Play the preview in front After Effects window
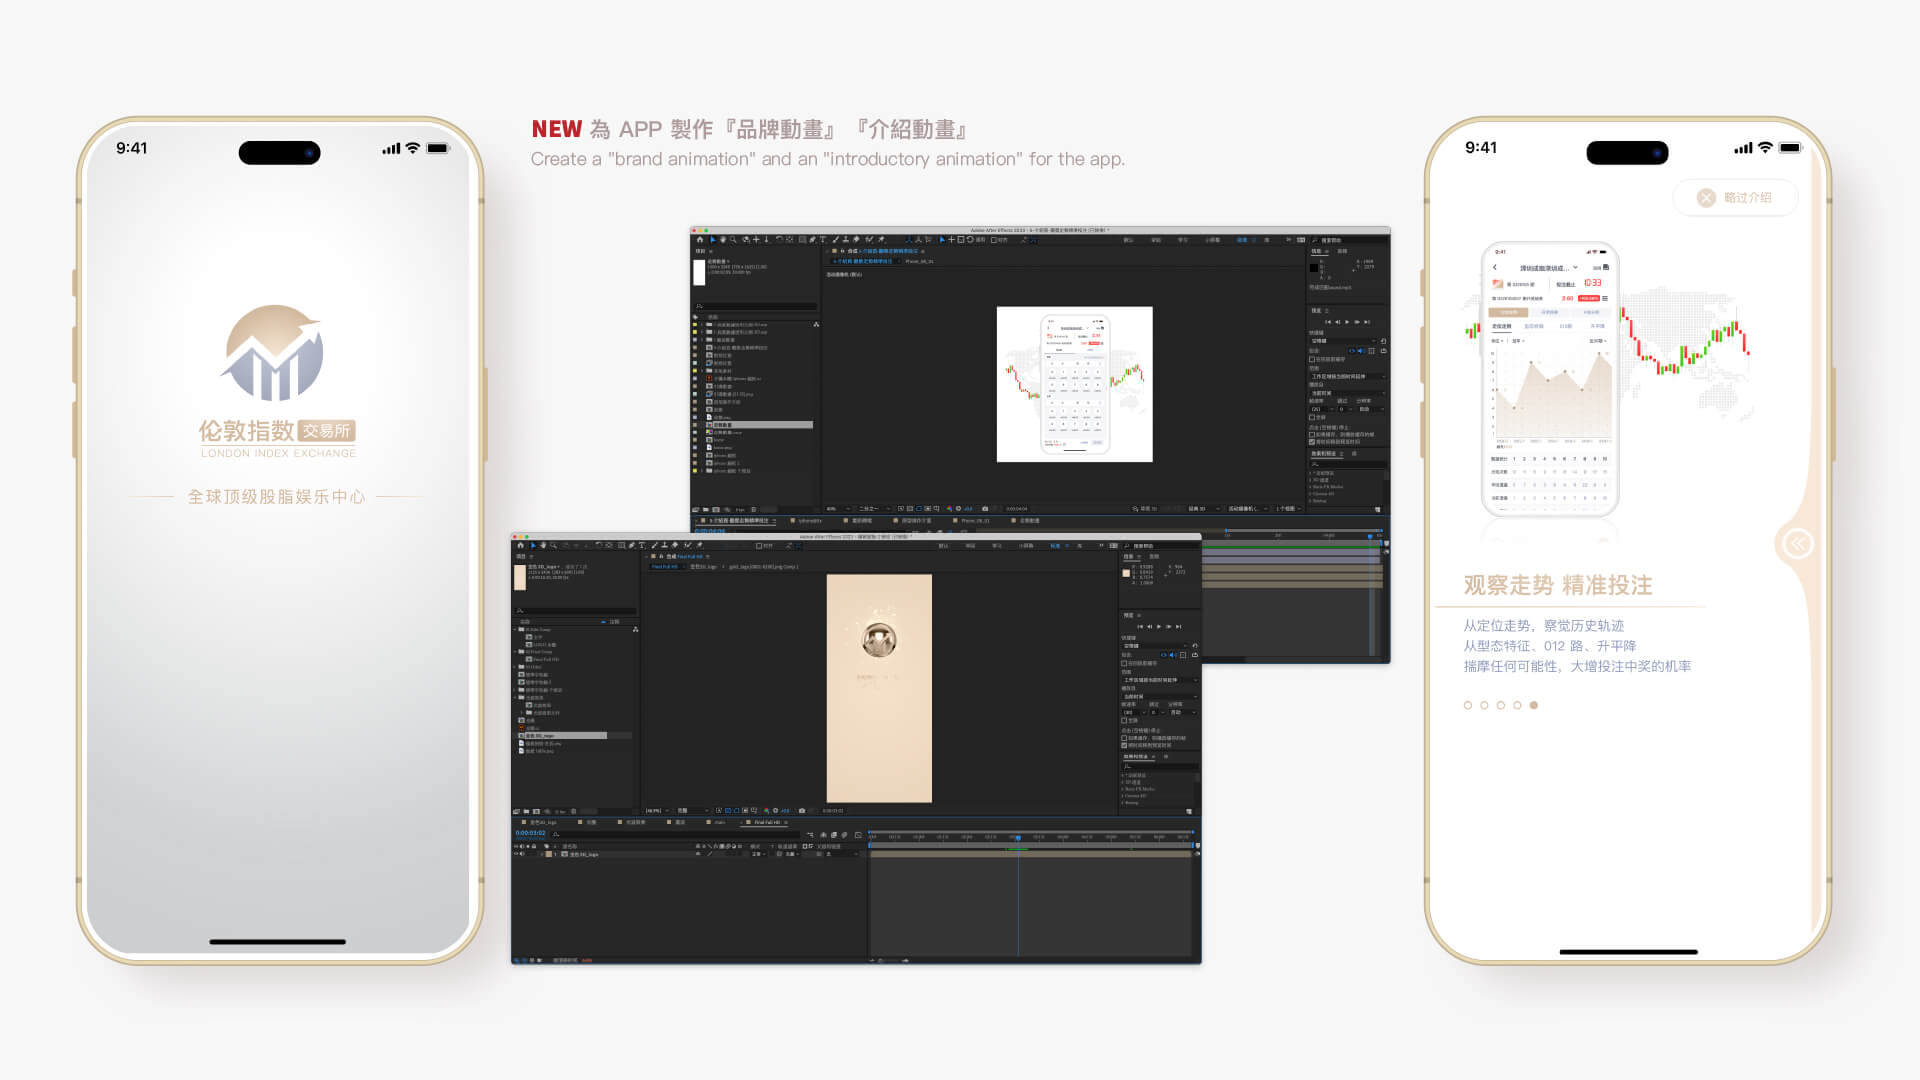1920x1080 pixels. [1159, 627]
